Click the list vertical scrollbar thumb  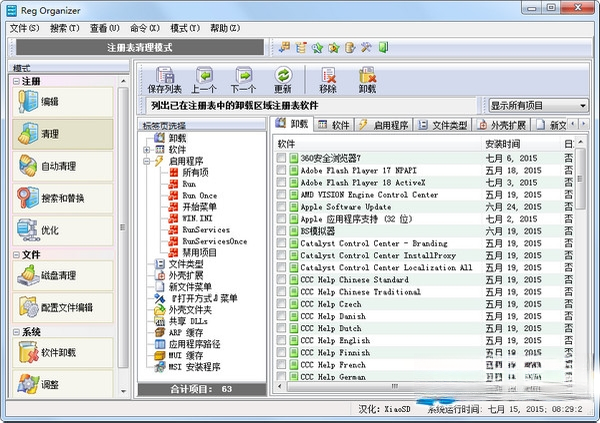pos(580,179)
